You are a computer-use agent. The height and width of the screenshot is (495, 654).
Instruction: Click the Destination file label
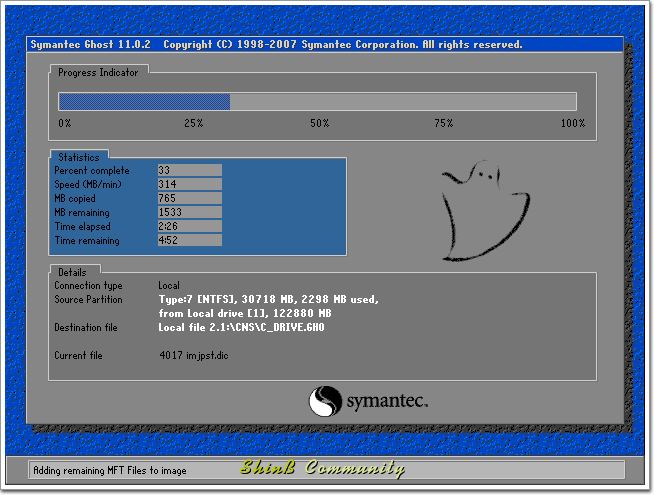(x=86, y=327)
